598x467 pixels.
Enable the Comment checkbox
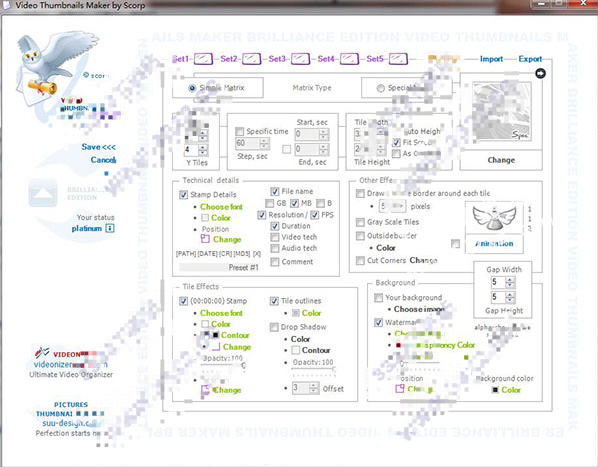coord(275,262)
